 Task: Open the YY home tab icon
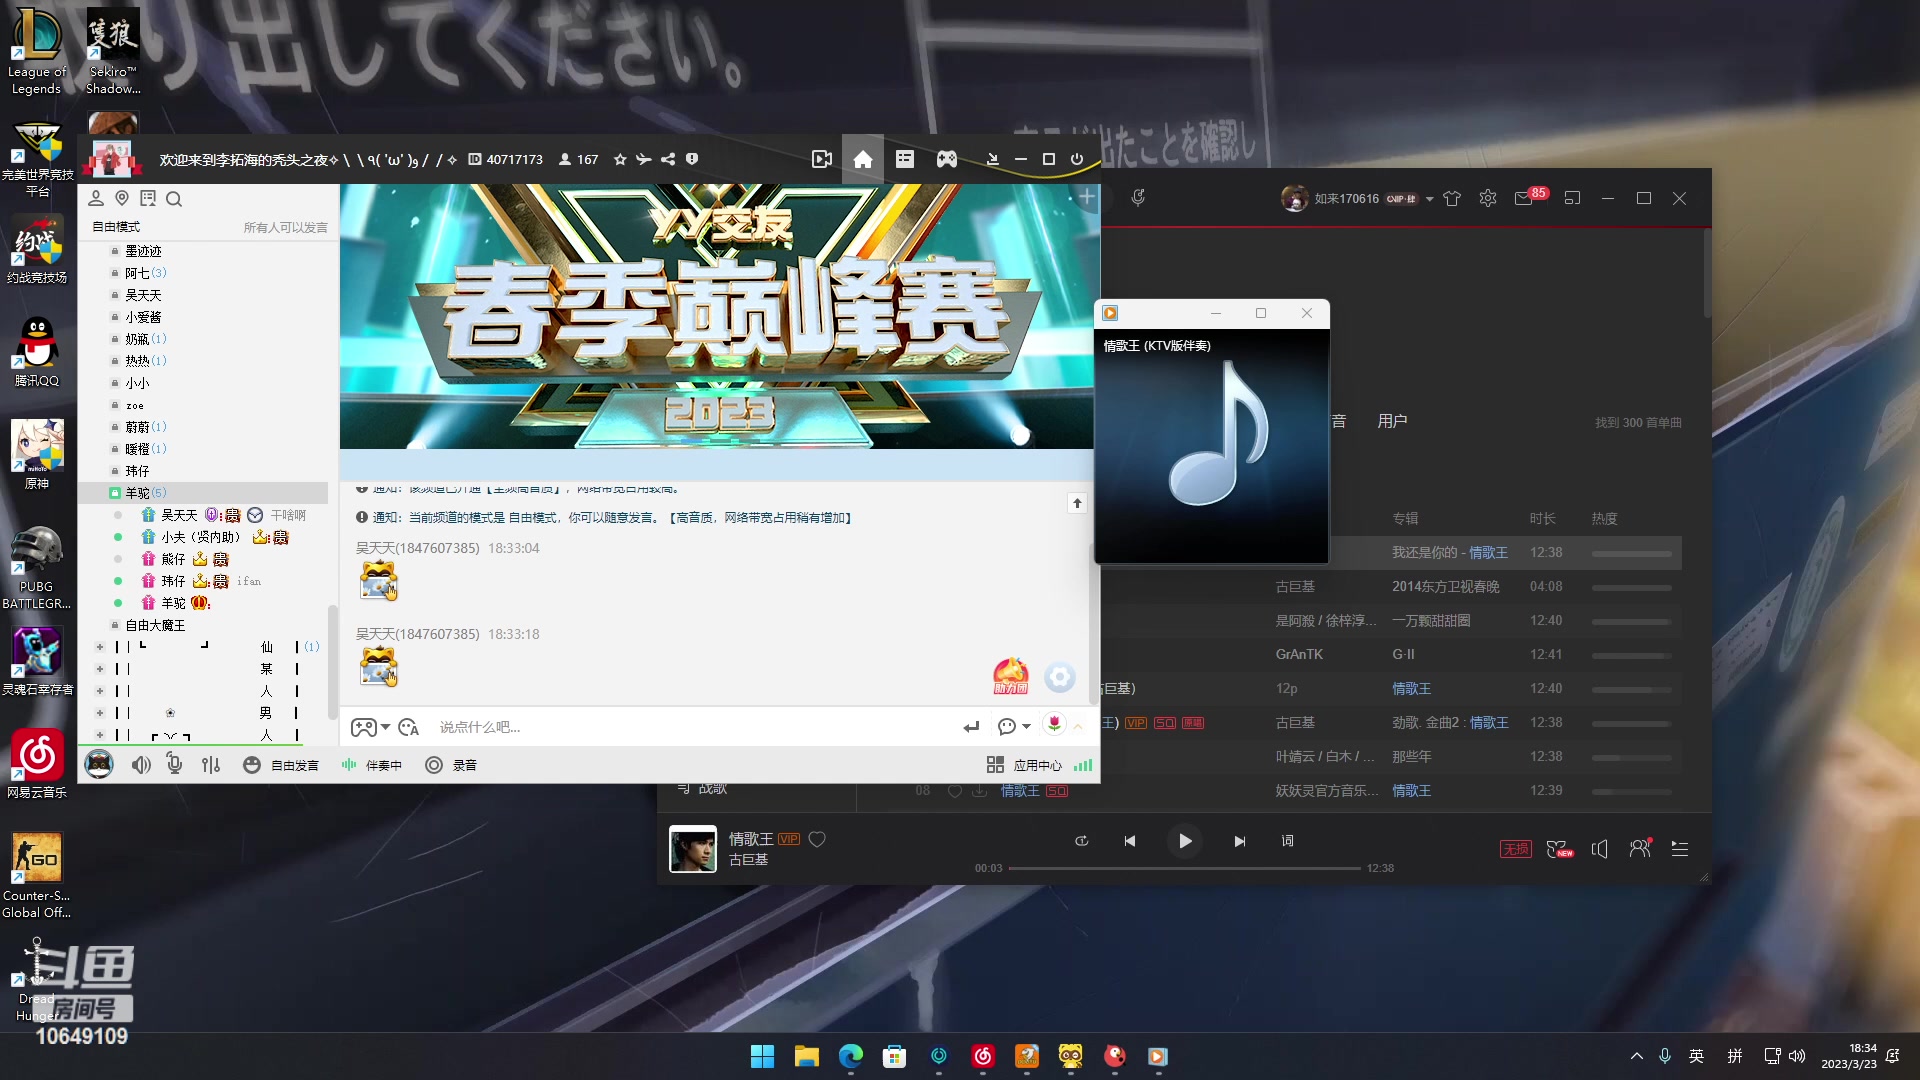(863, 159)
